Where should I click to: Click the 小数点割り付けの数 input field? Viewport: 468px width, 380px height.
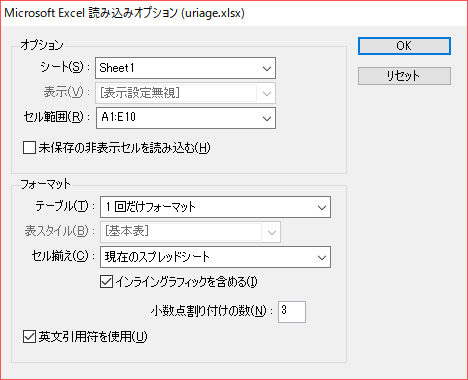292,312
